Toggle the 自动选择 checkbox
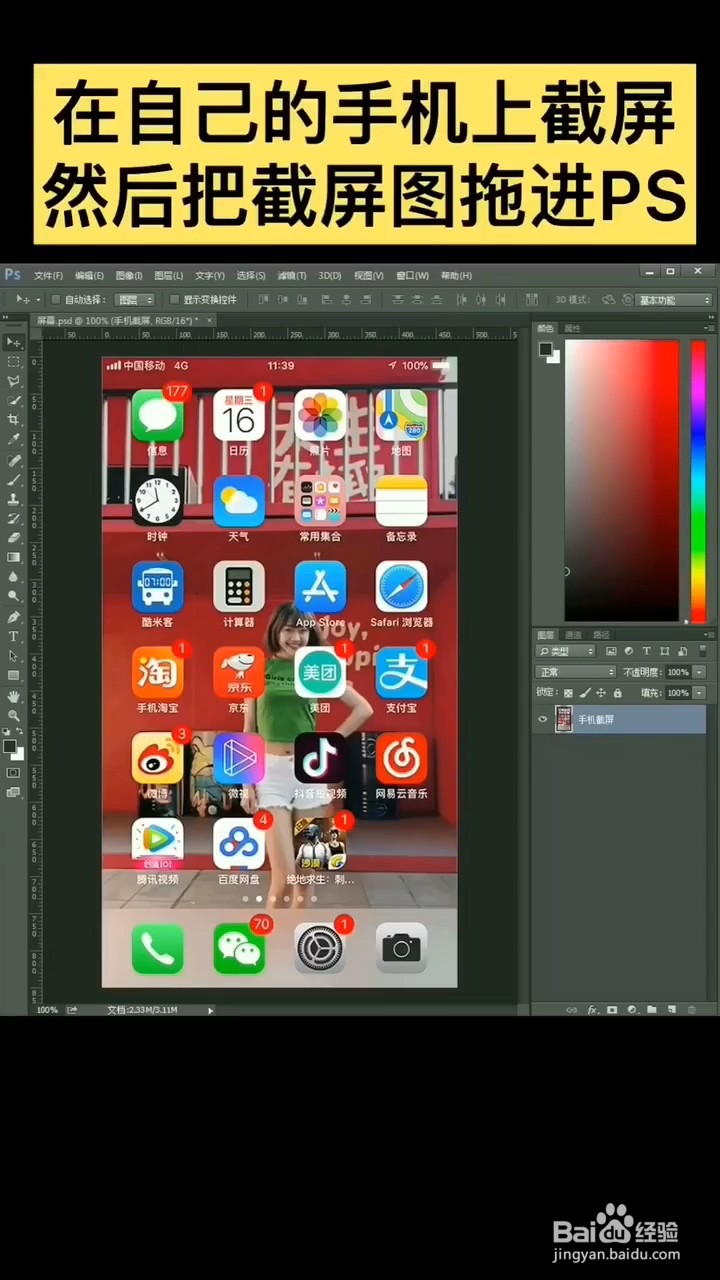Viewport: 720px width, 1280px height. click(57, 299)
